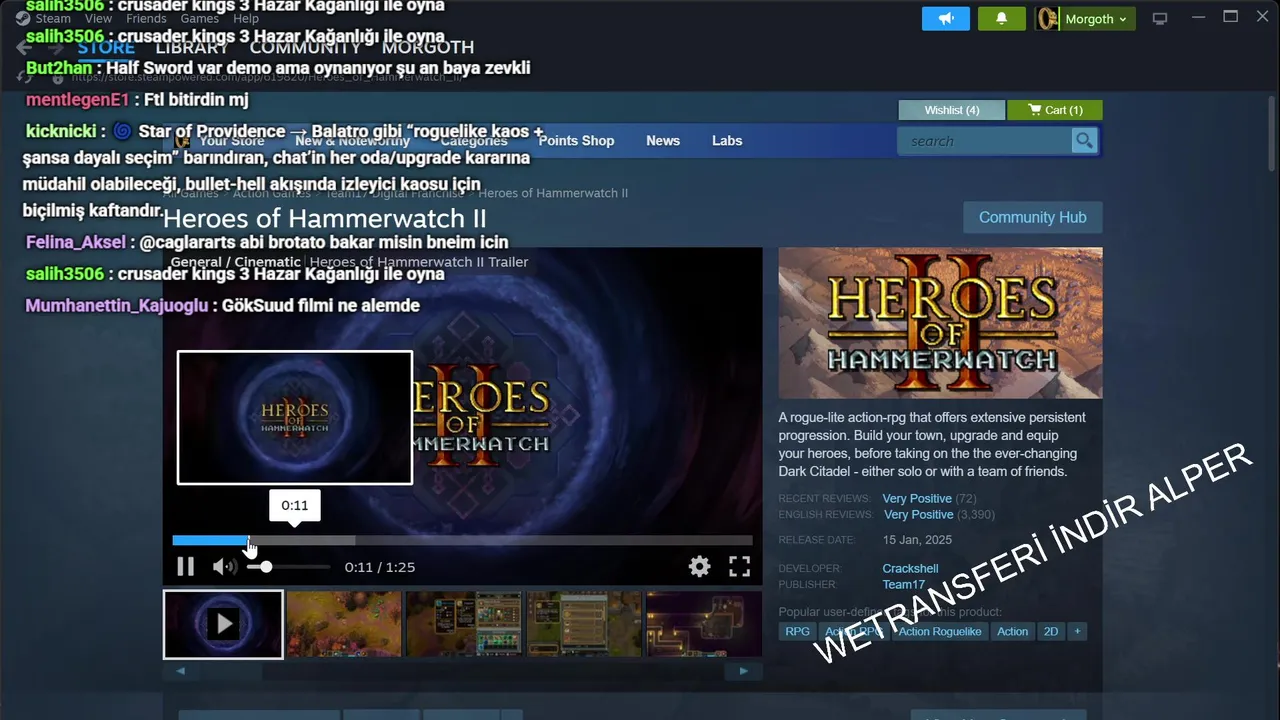Open the Labs store tab
1280x720 pixels.
[727, 140]
